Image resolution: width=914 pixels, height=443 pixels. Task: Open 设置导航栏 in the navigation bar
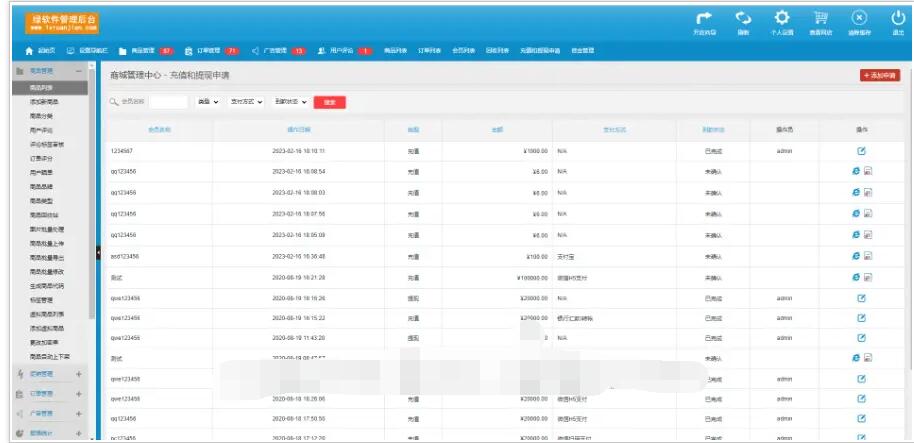point(87,51)
